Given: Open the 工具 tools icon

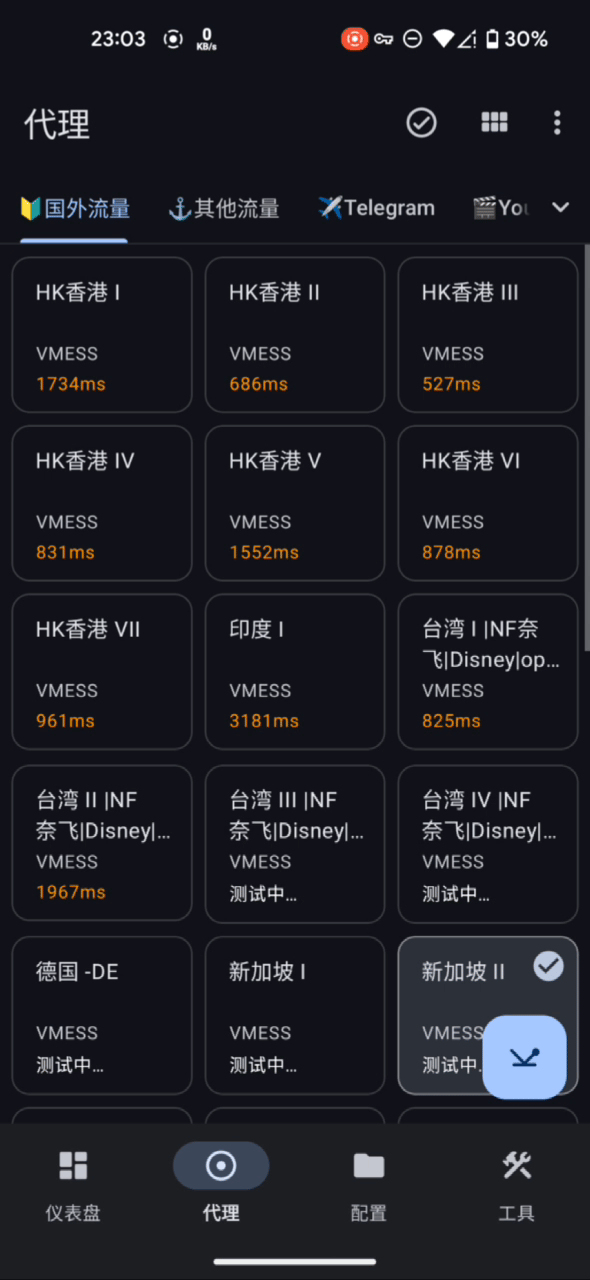Looking at the screenshot, I should click(x=517, y=1165).
